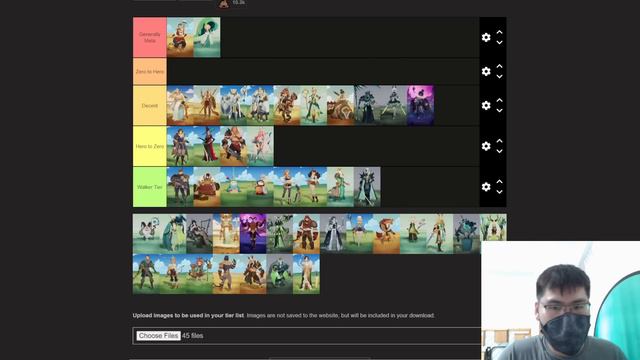This screenshot has width=640, height=360.
Task: Move Hero to Zero tier down
Action: (x=499, y=151)
